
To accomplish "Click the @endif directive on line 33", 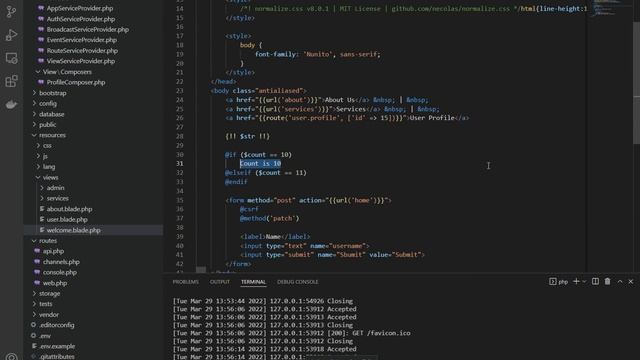I will pos(236,182).
